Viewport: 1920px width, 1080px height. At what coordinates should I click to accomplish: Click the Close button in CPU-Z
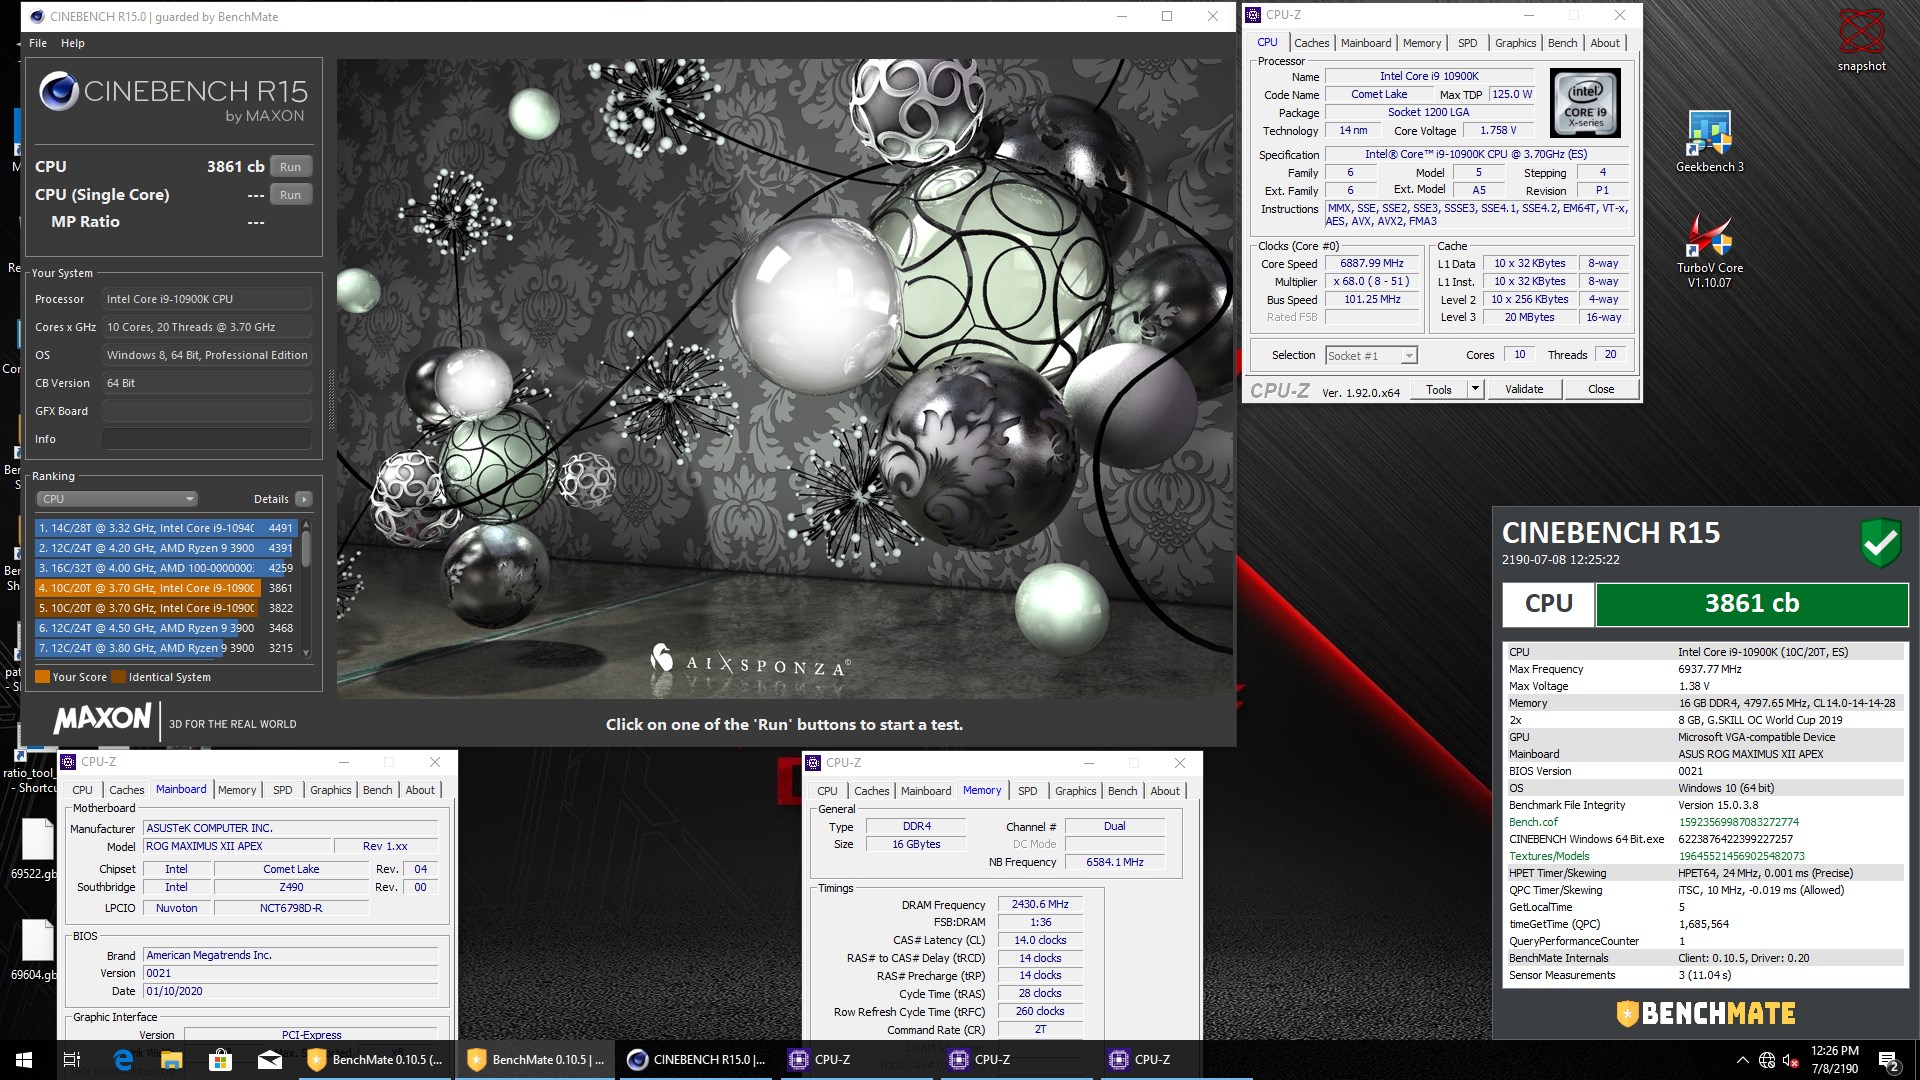(x=1600, y=389)
